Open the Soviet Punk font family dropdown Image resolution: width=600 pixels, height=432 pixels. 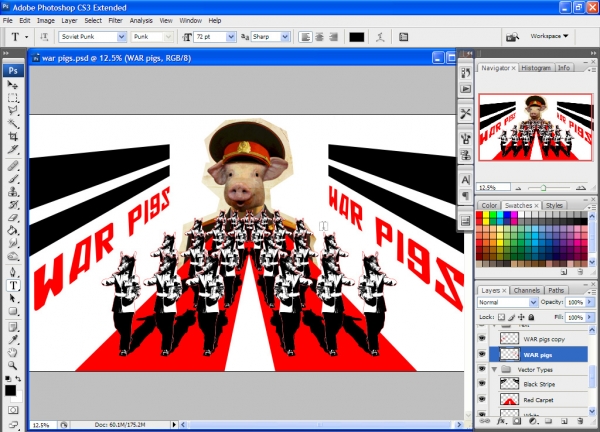(x=121, y=37)
